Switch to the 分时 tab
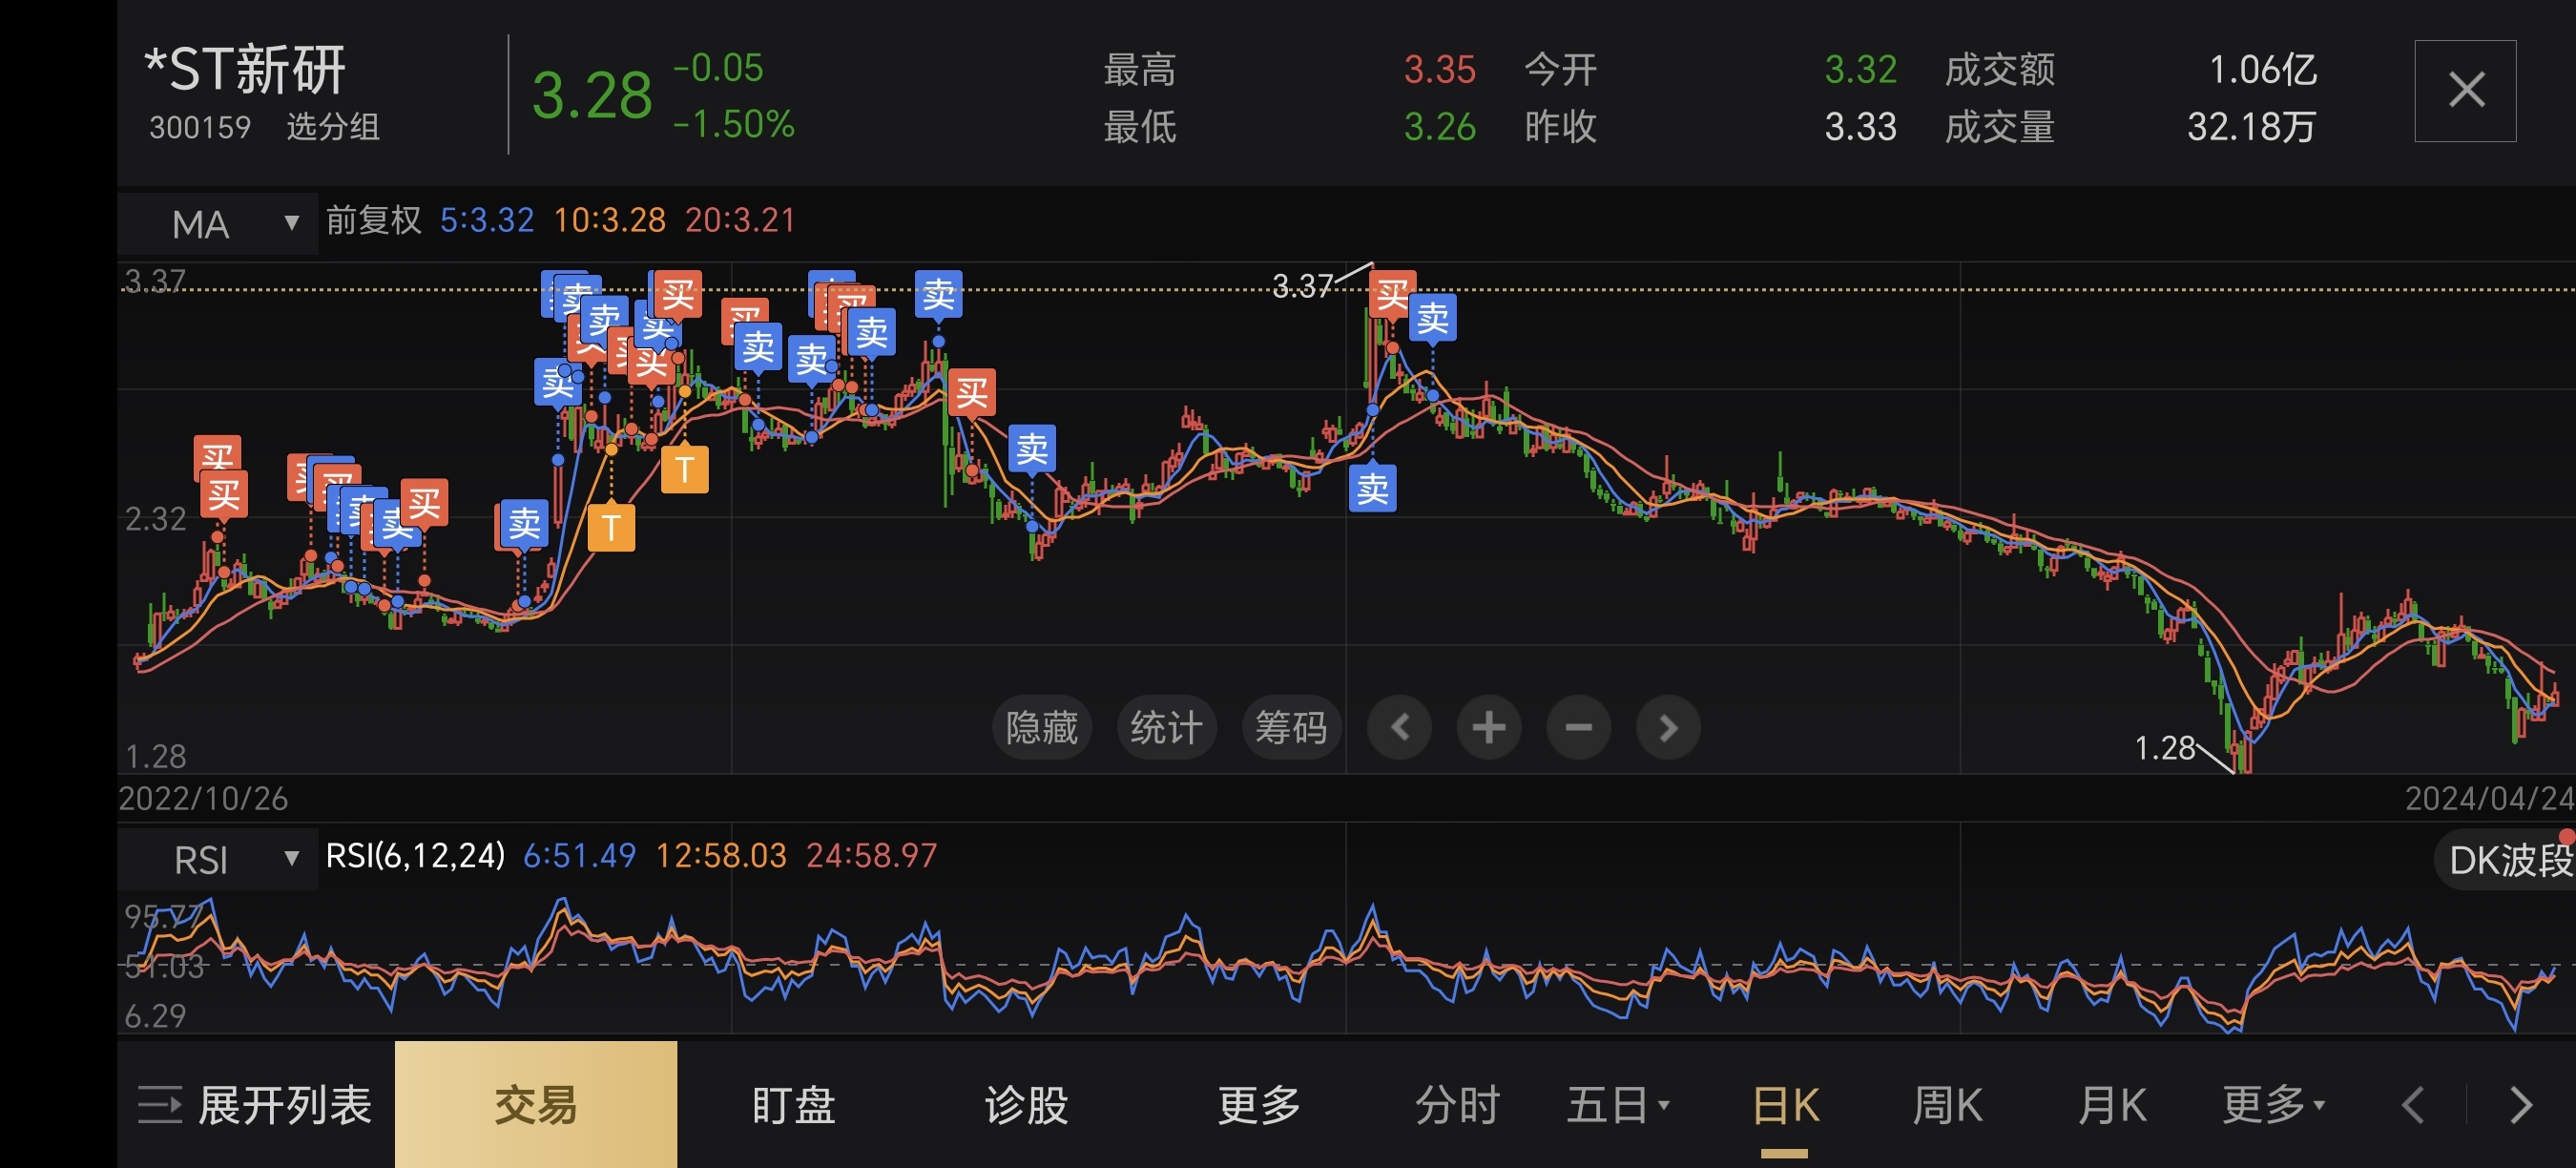 [1457, 1105]
